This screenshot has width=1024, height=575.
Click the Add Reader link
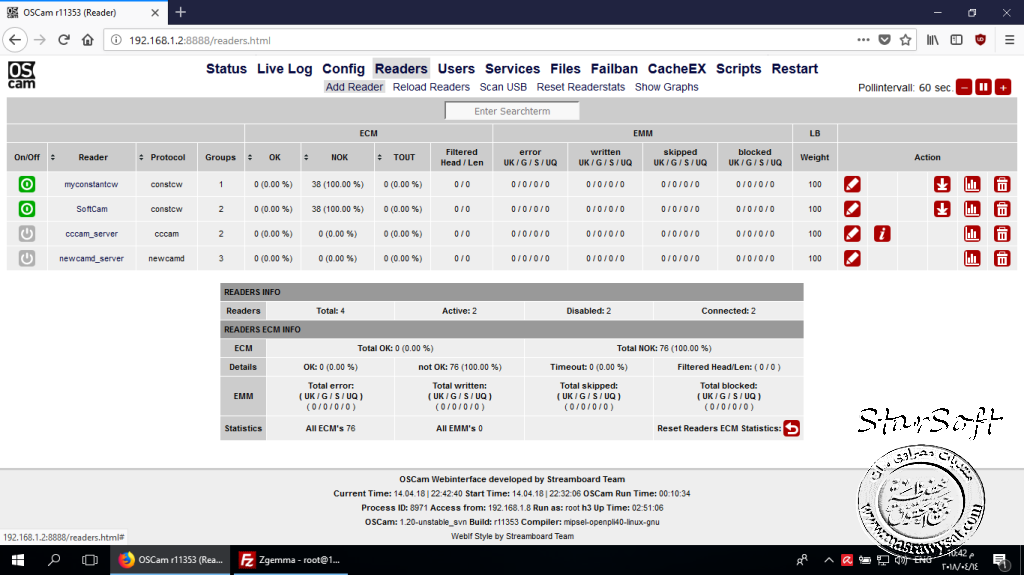click(354, 87)
